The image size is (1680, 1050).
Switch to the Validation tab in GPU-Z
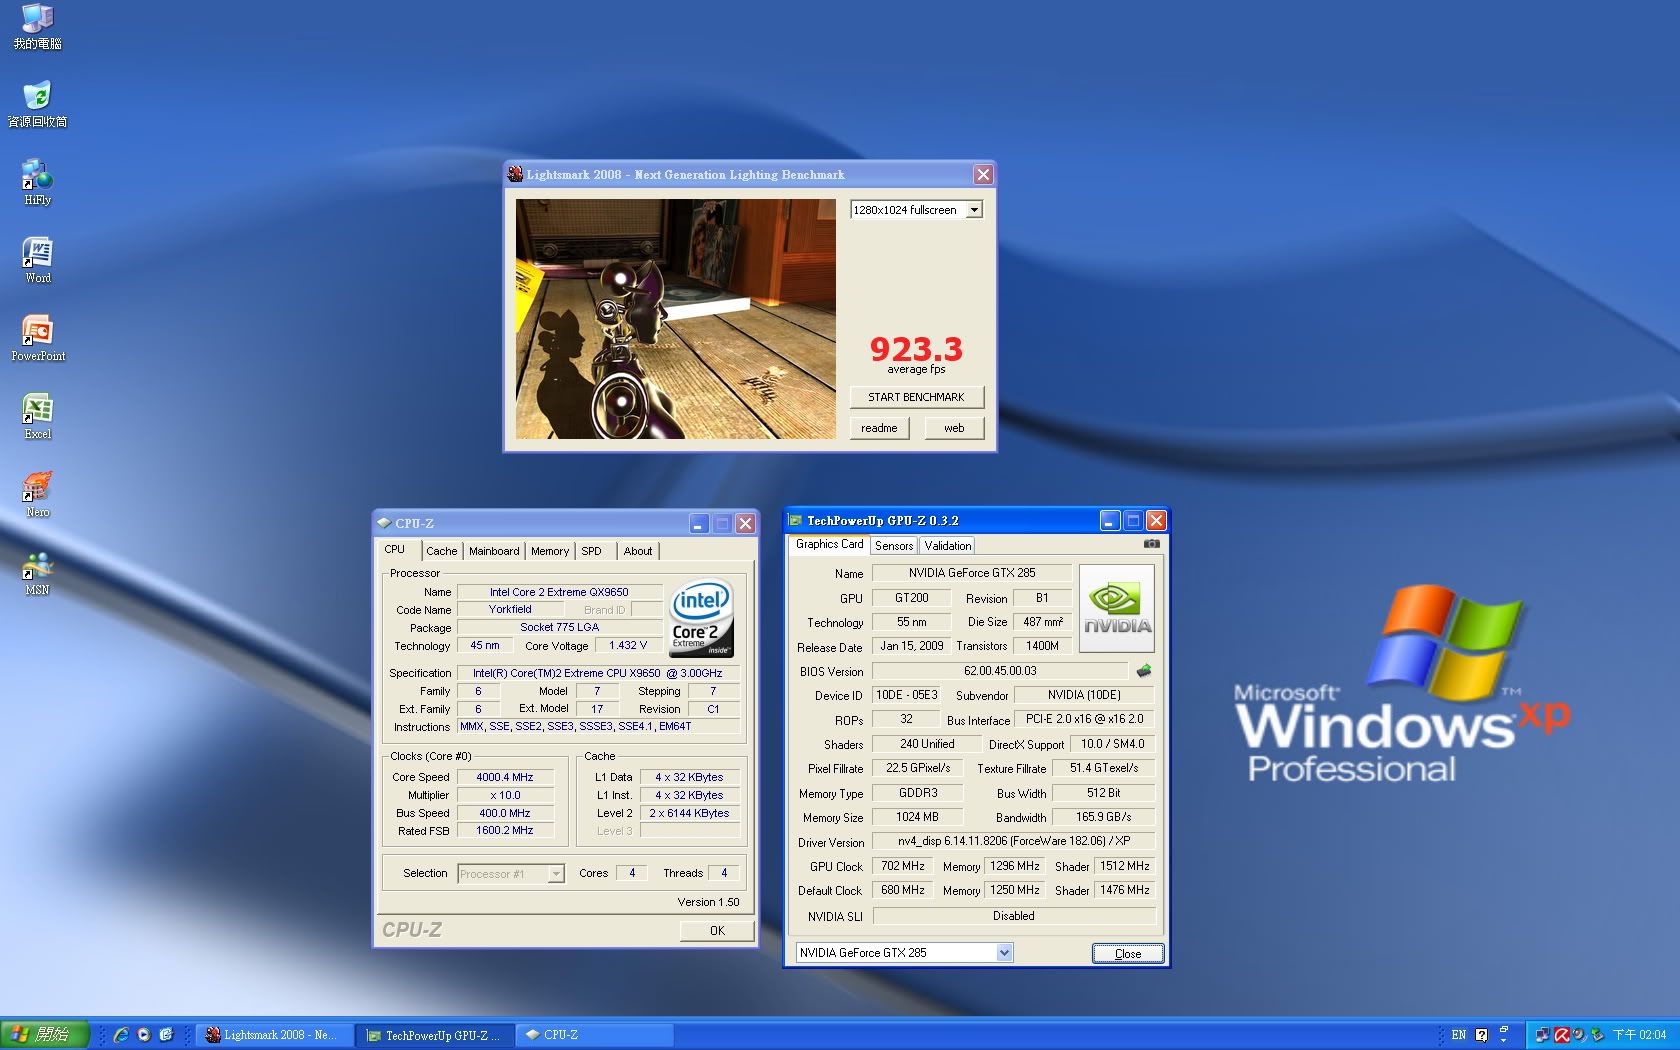947,546
